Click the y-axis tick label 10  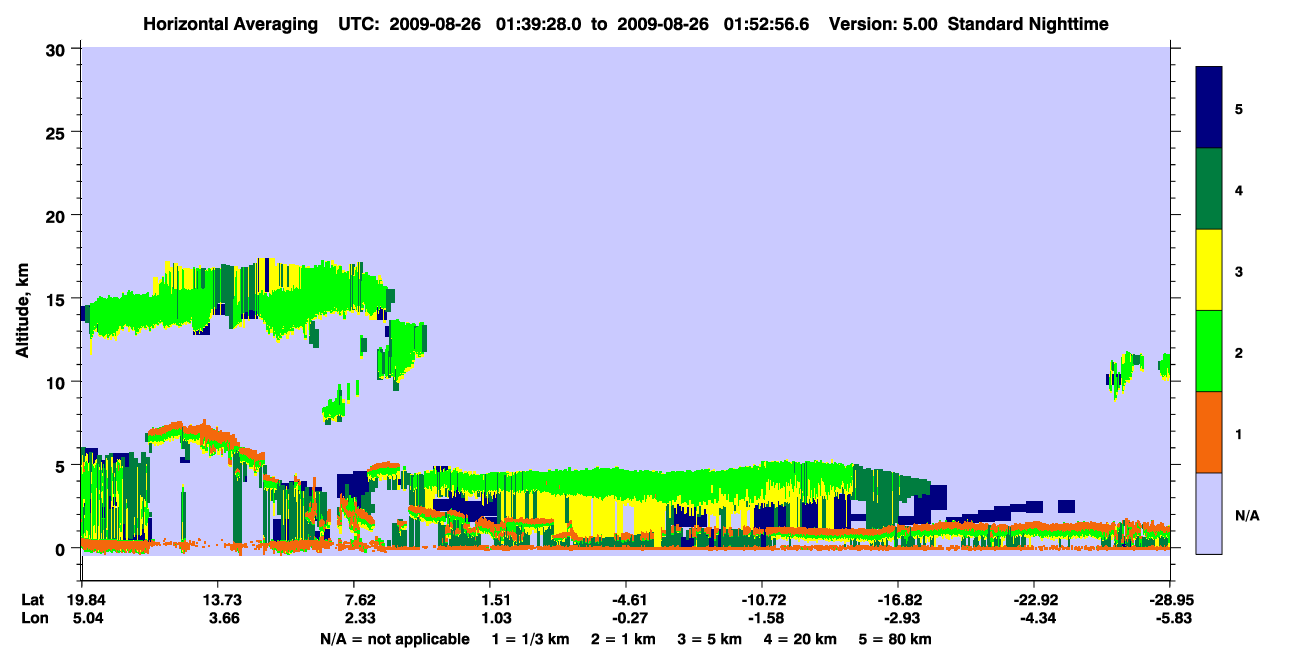pyautogui.click(x=58, y=382)
